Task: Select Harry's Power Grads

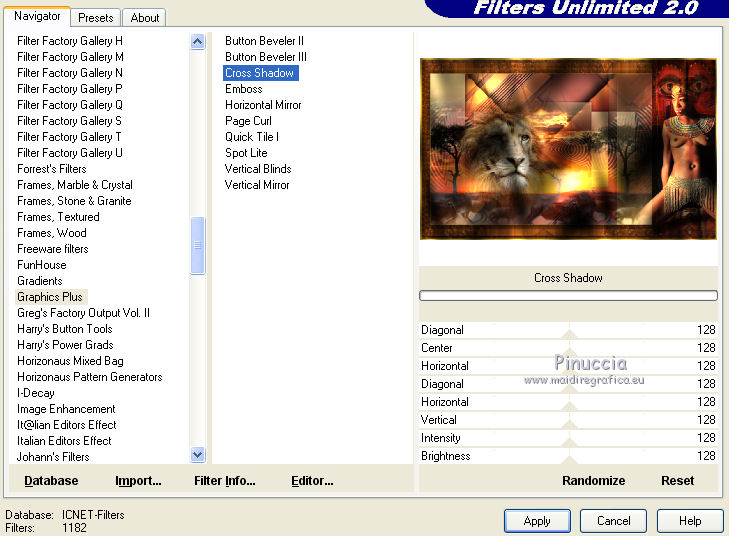Action: 65,345
